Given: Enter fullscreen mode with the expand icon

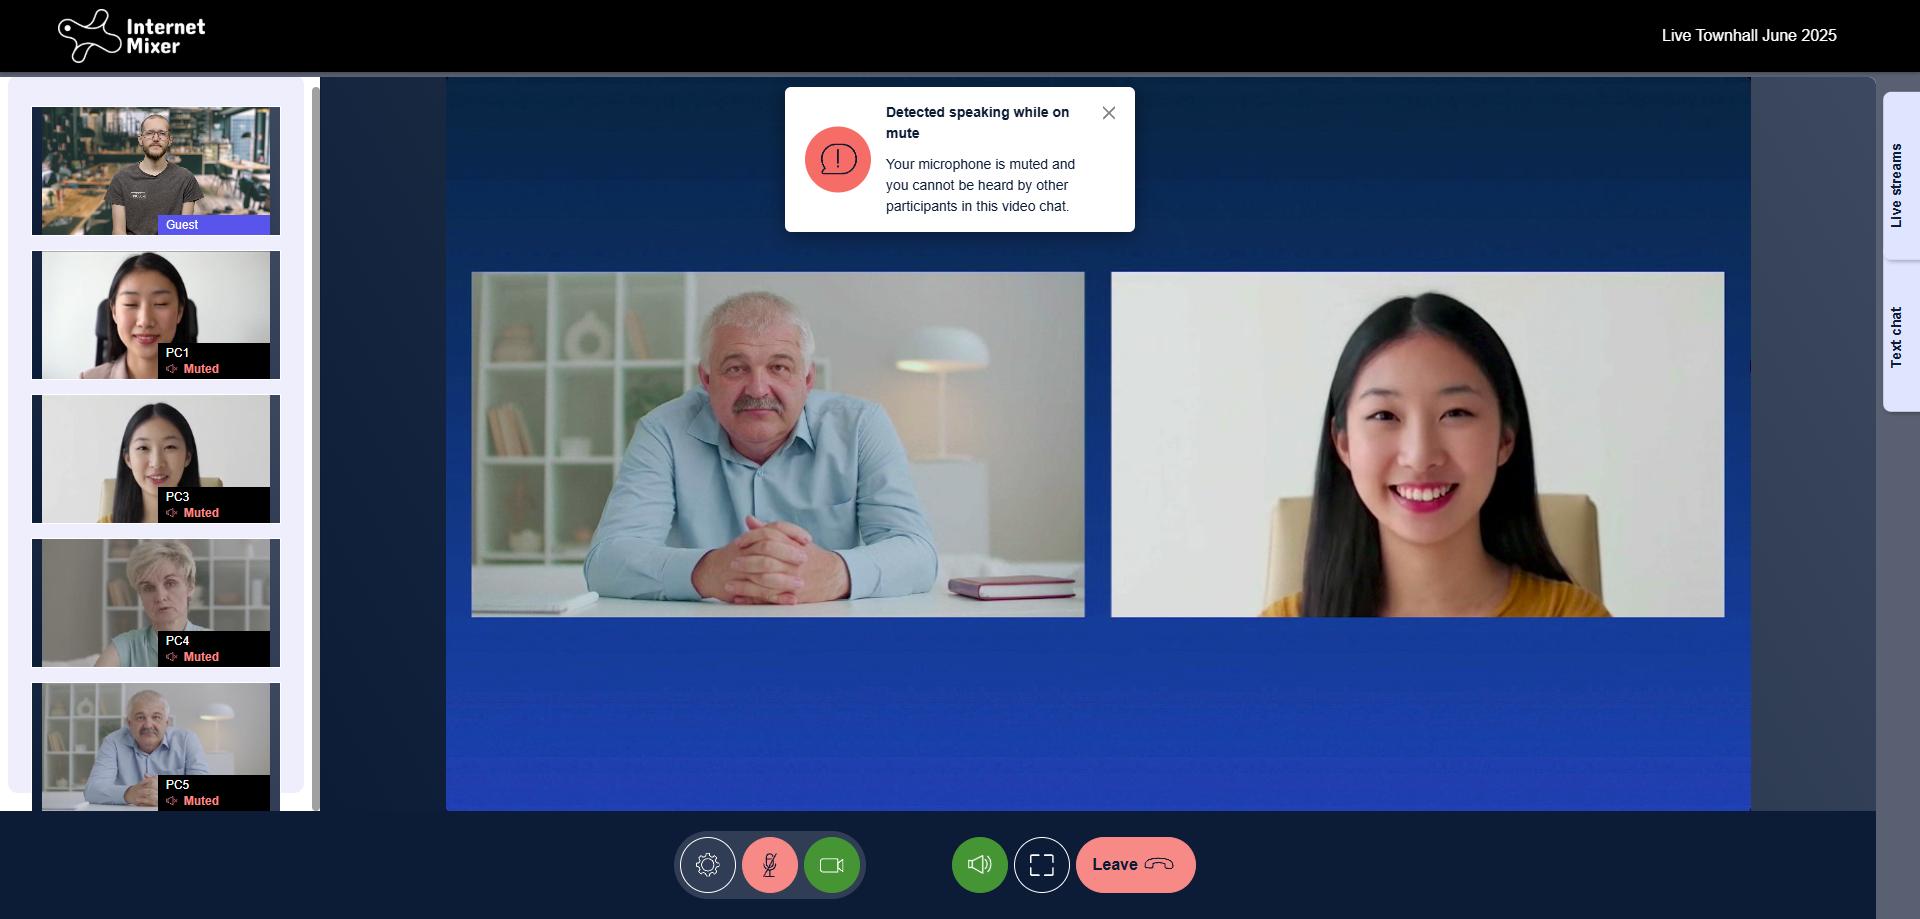Looking at the screenshot, I should [x=1042, y=865].
